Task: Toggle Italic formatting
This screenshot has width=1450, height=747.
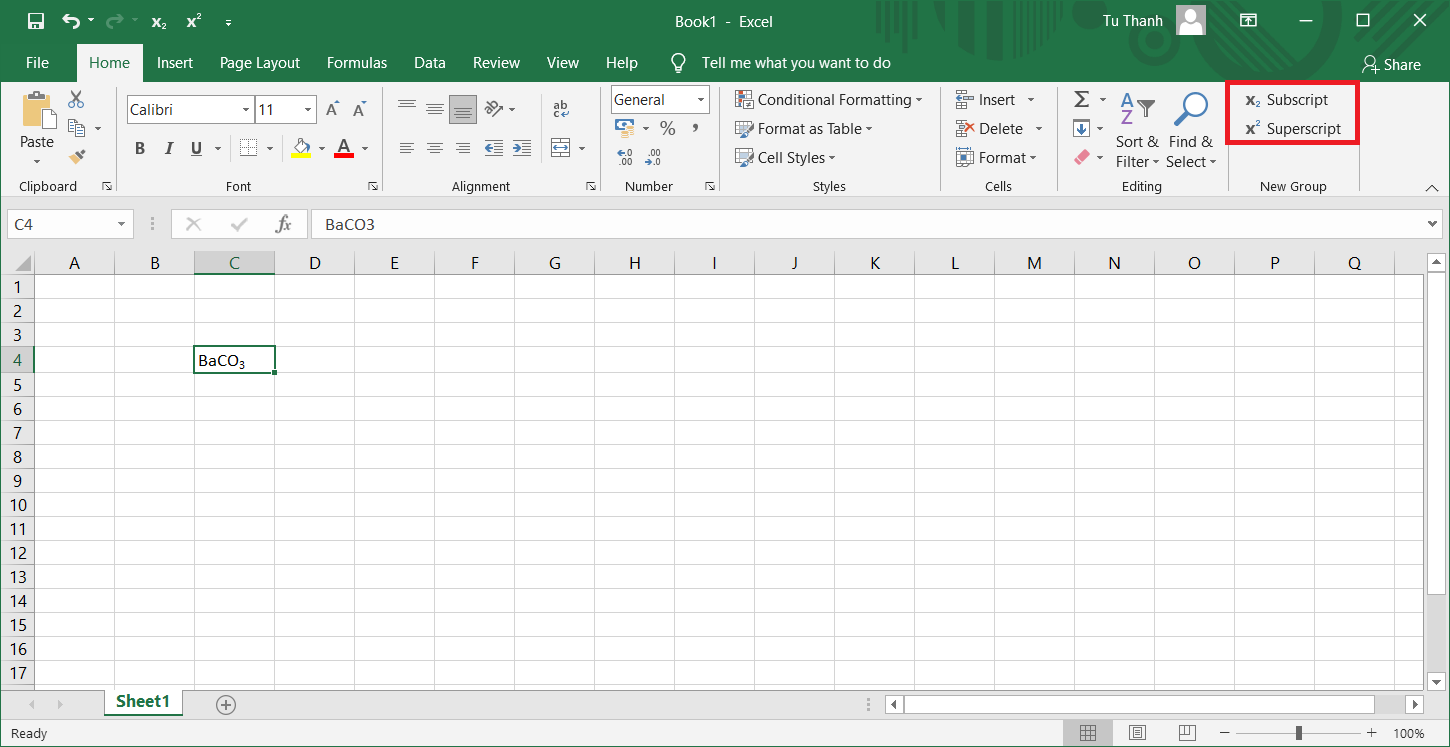Action: pos(168,149)
